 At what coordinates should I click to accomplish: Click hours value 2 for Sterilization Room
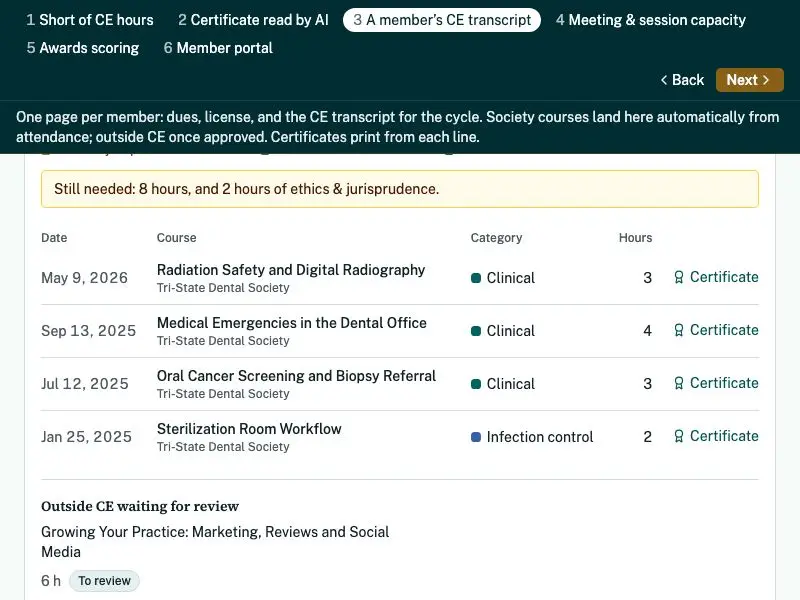[647, 437]
